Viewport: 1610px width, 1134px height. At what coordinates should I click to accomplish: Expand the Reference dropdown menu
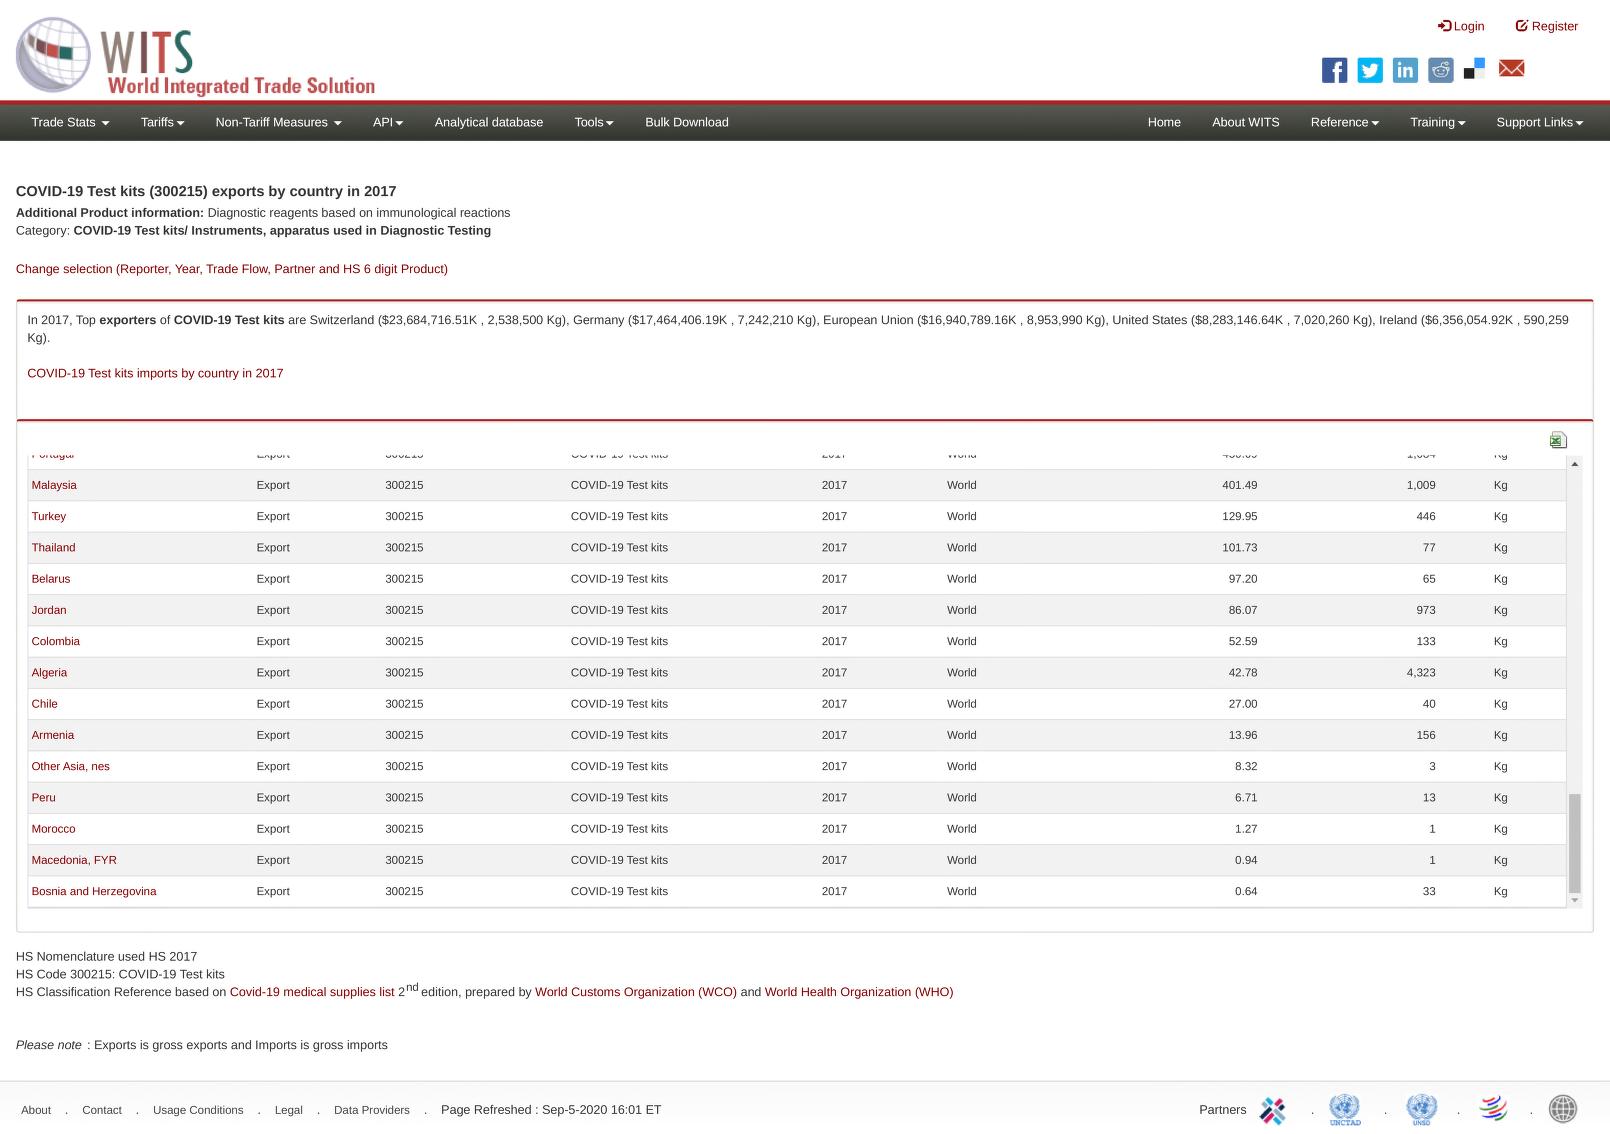(1344, 122)
